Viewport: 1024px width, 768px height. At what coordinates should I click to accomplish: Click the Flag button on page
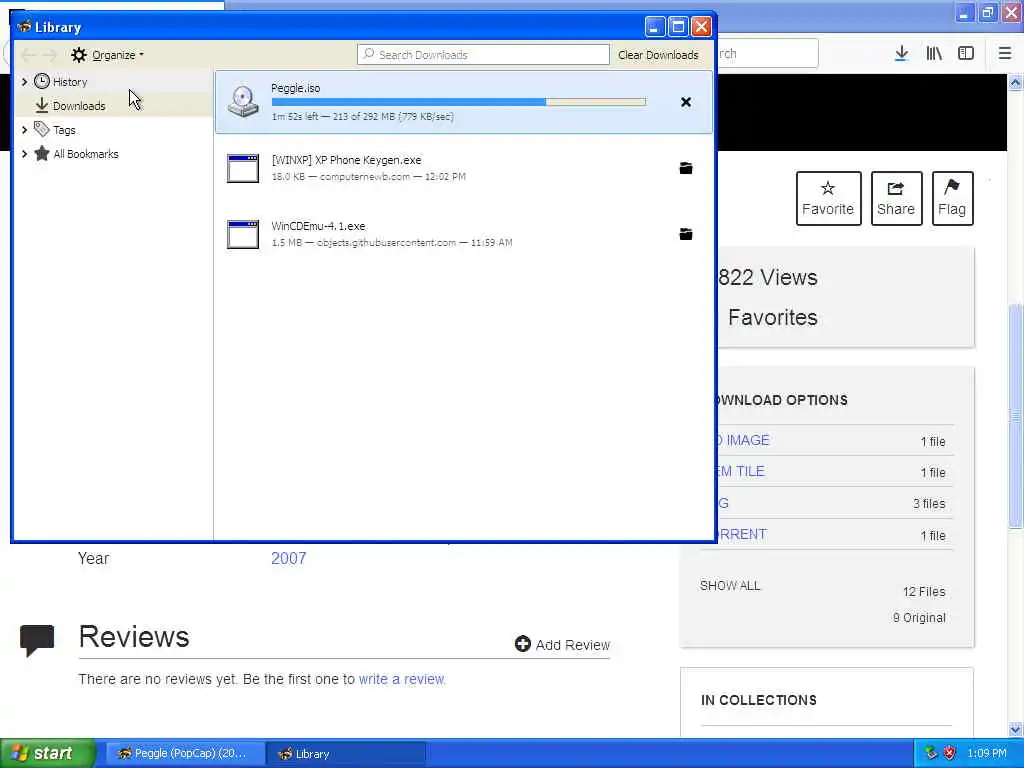952,199
